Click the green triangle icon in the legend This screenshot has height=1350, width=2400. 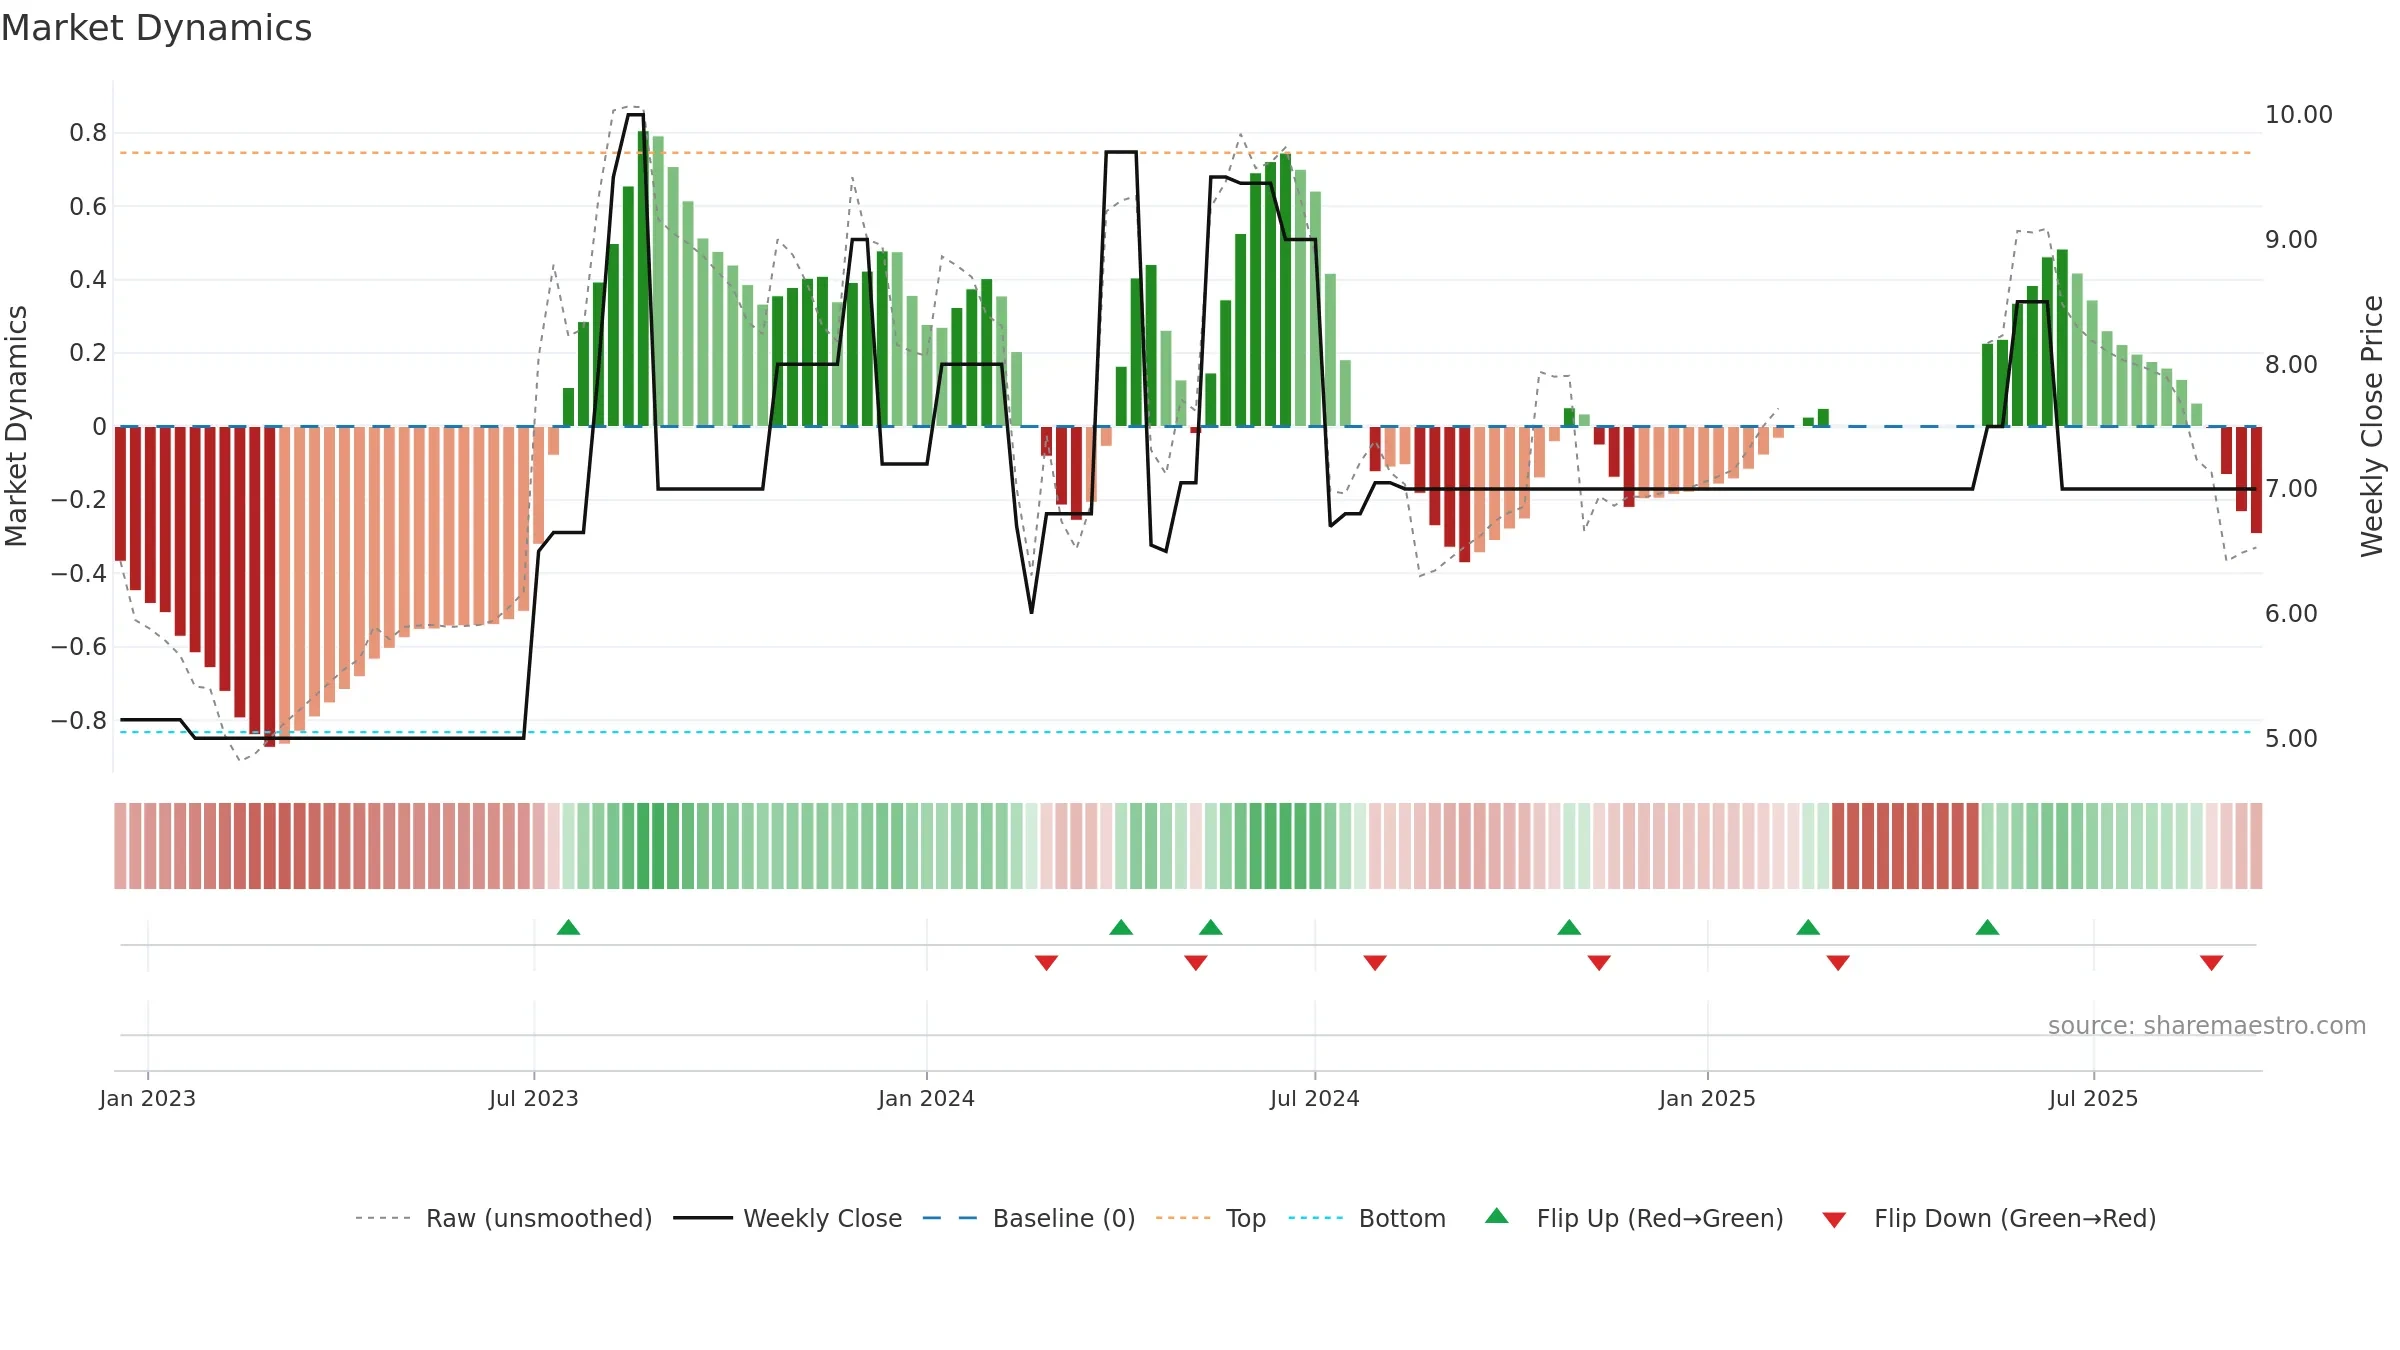point(1497,1216)
